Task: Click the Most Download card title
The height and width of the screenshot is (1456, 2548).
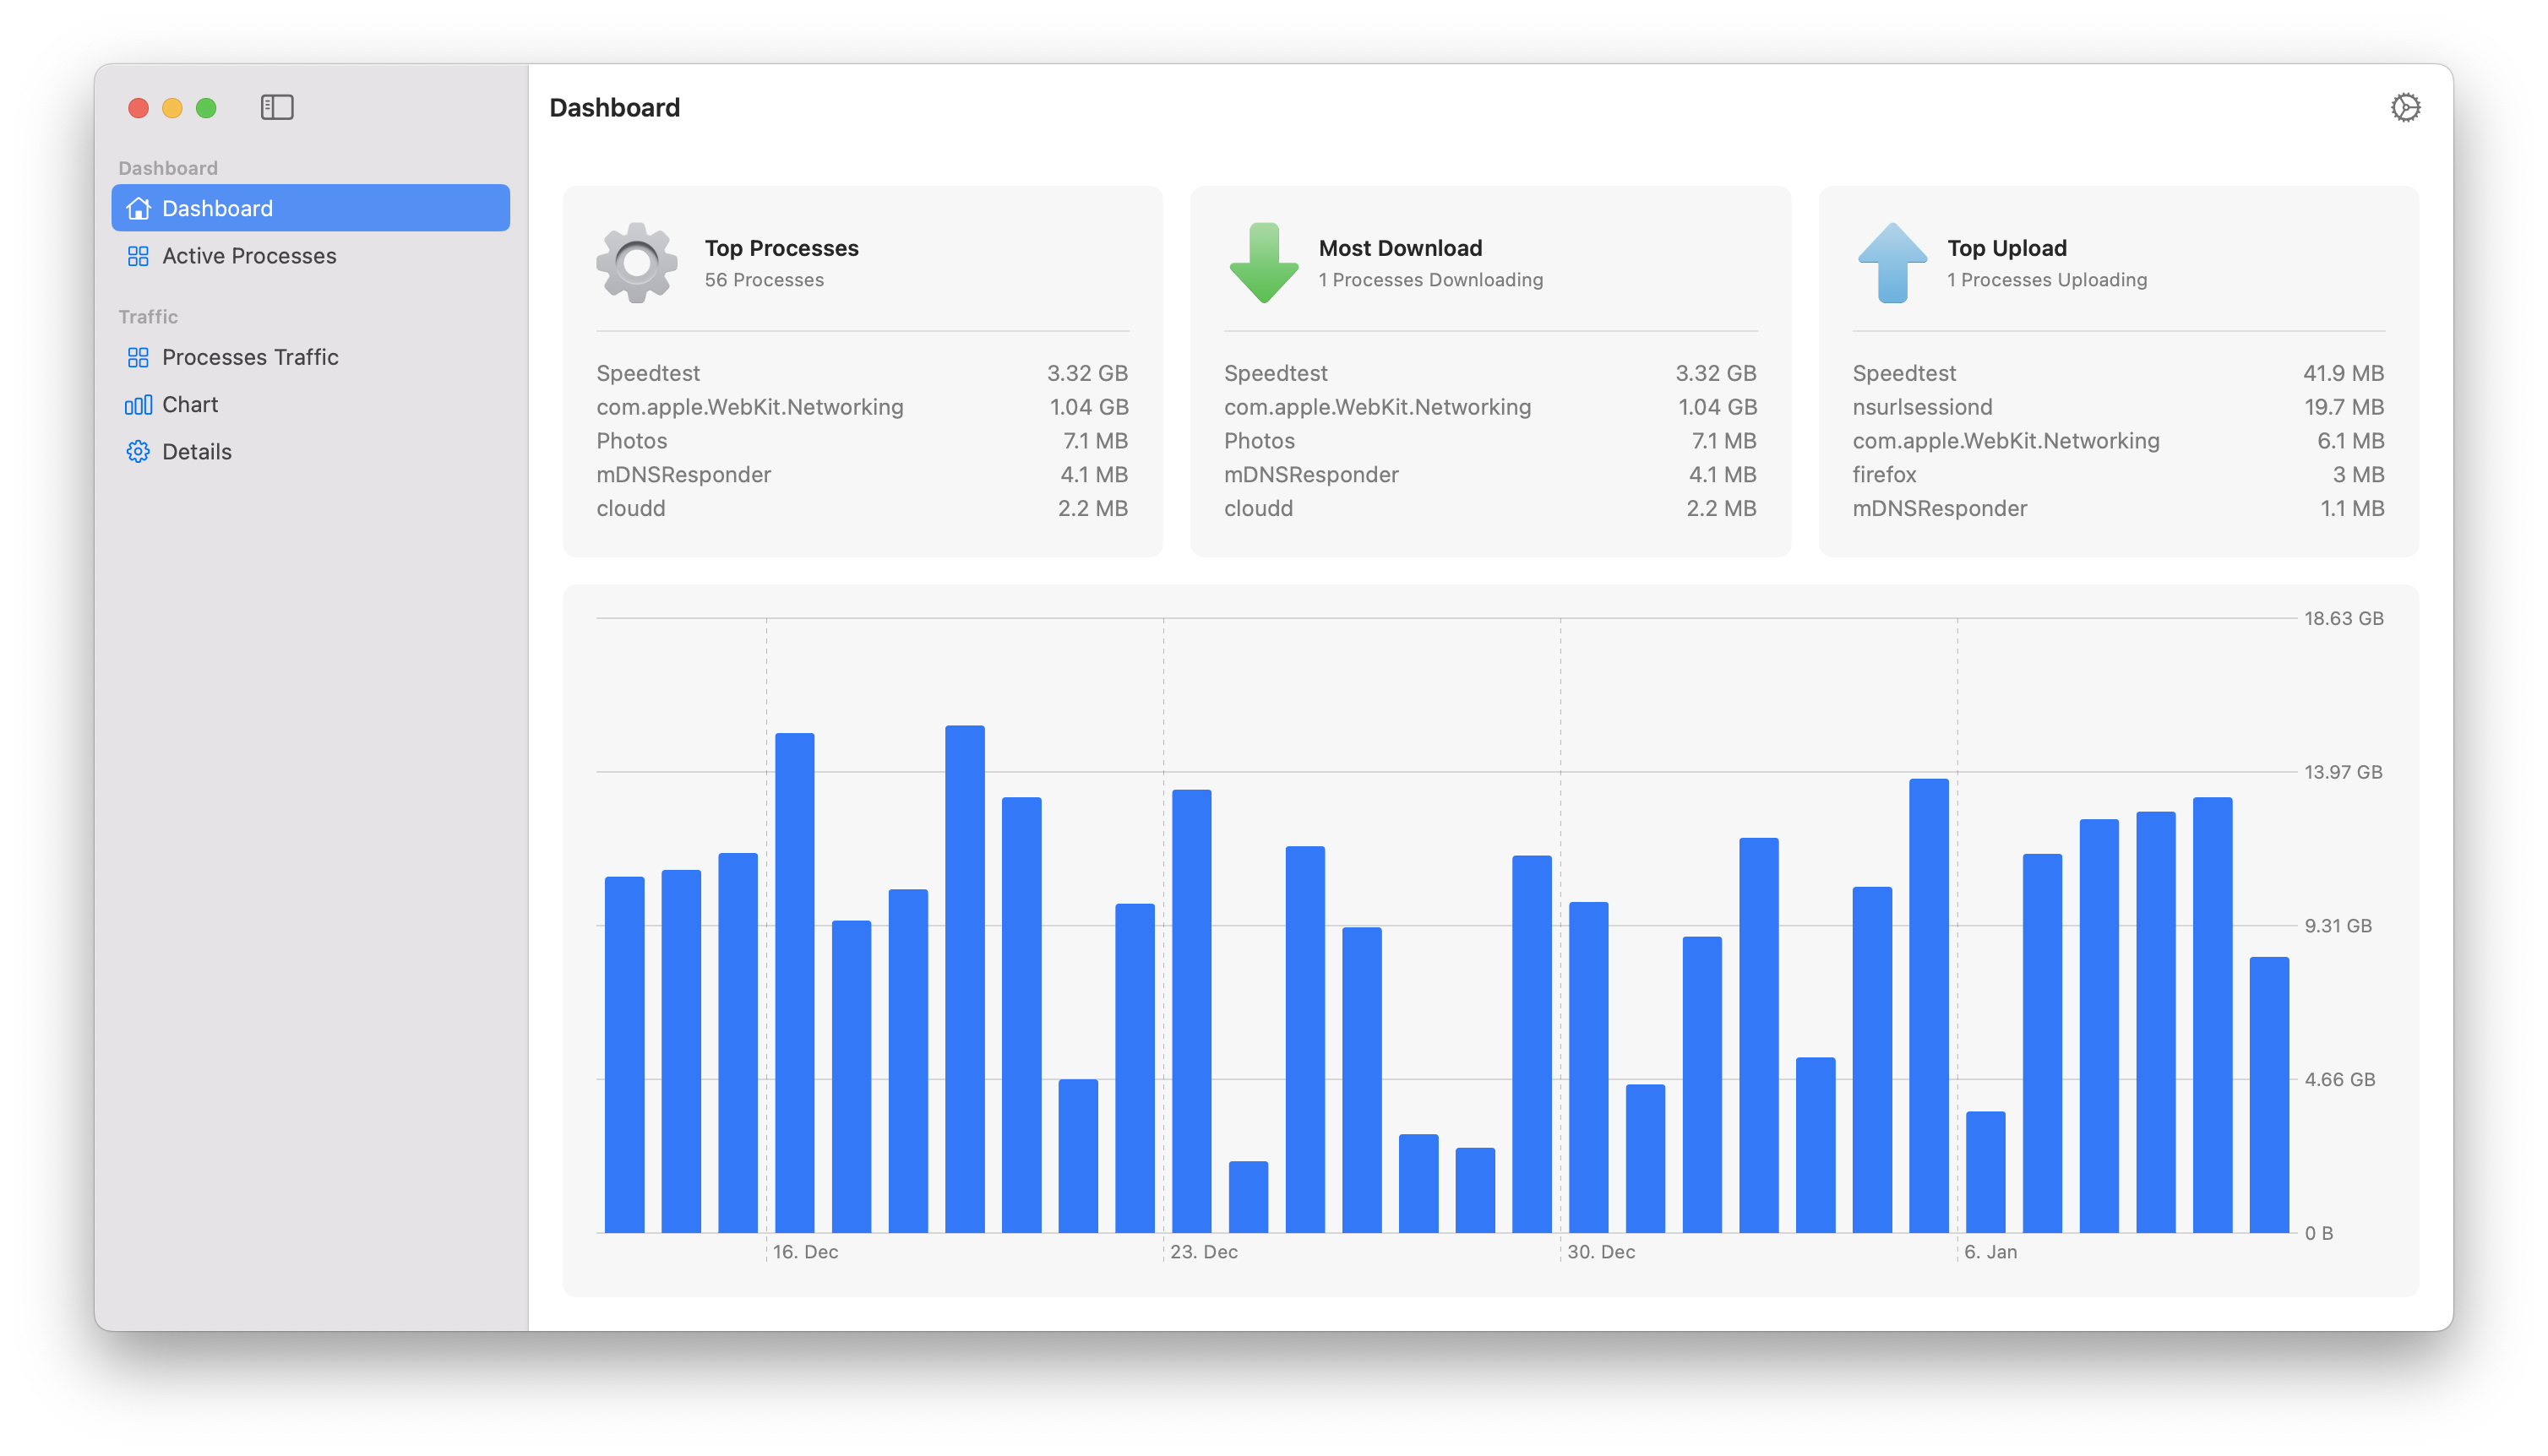Action: coord(1400,248)
